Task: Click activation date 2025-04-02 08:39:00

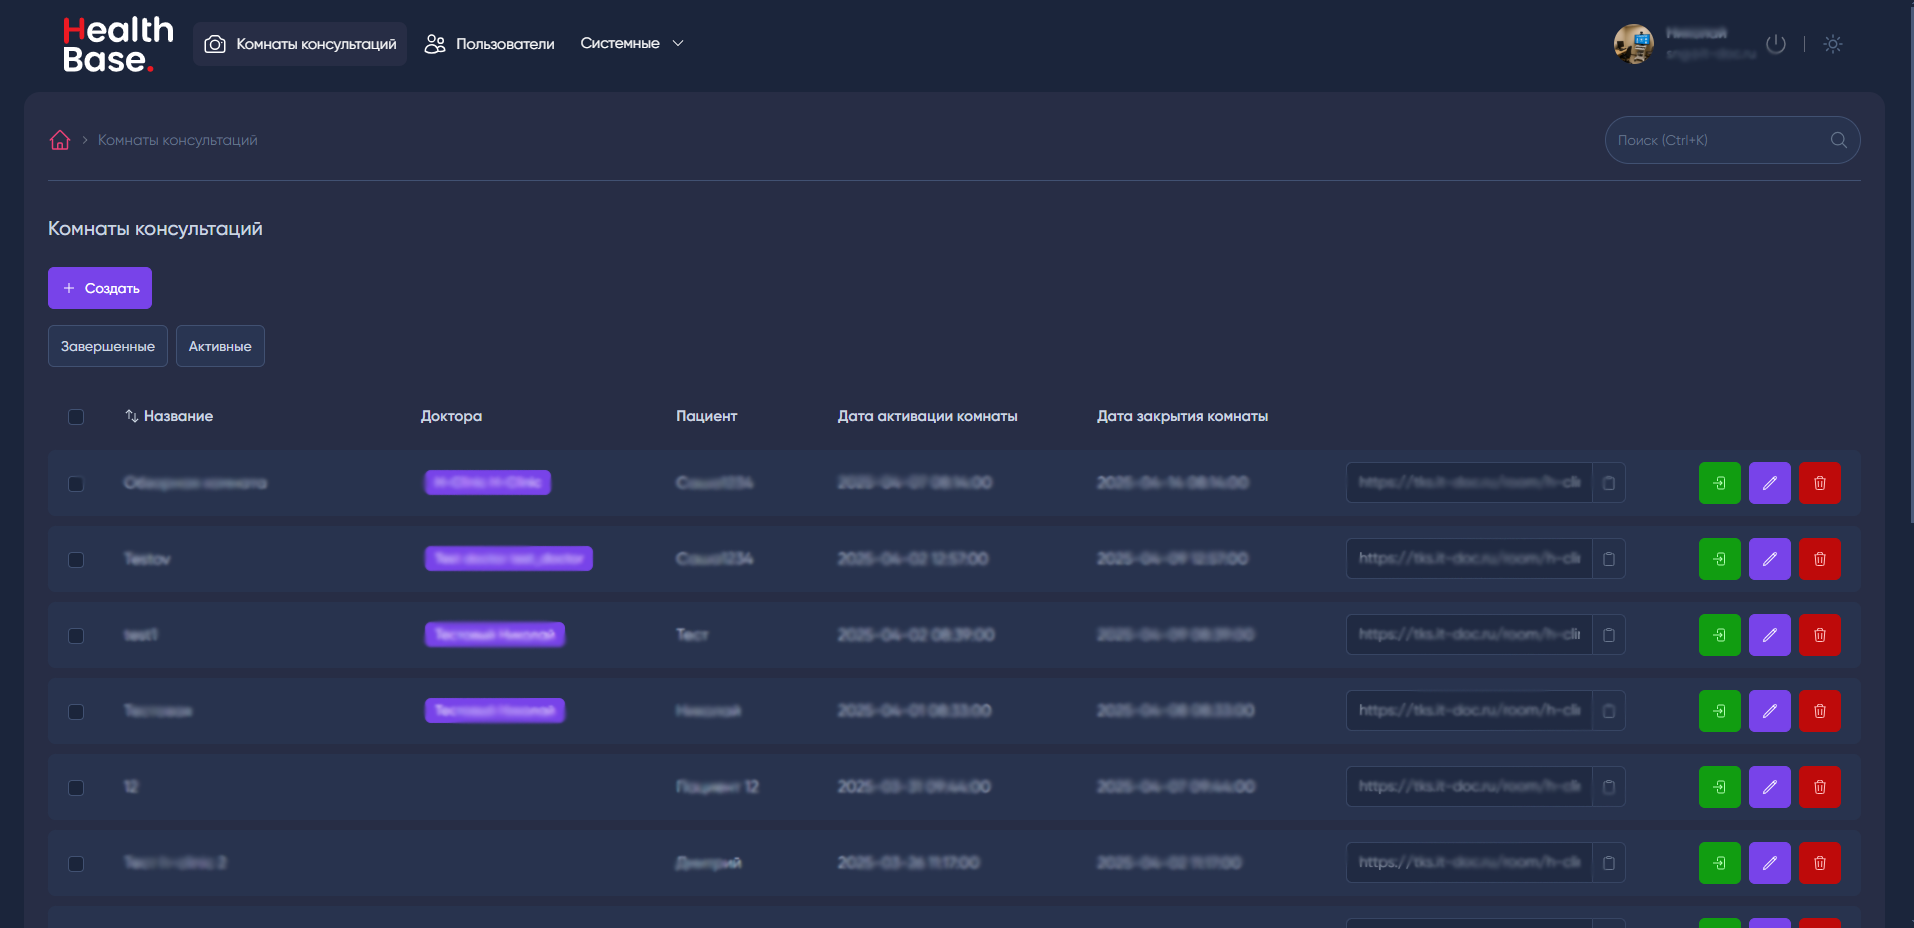Action: point(916,635)
